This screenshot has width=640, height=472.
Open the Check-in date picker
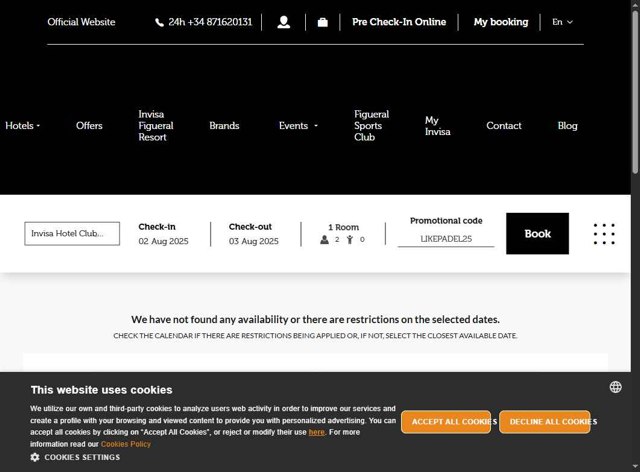163,234
